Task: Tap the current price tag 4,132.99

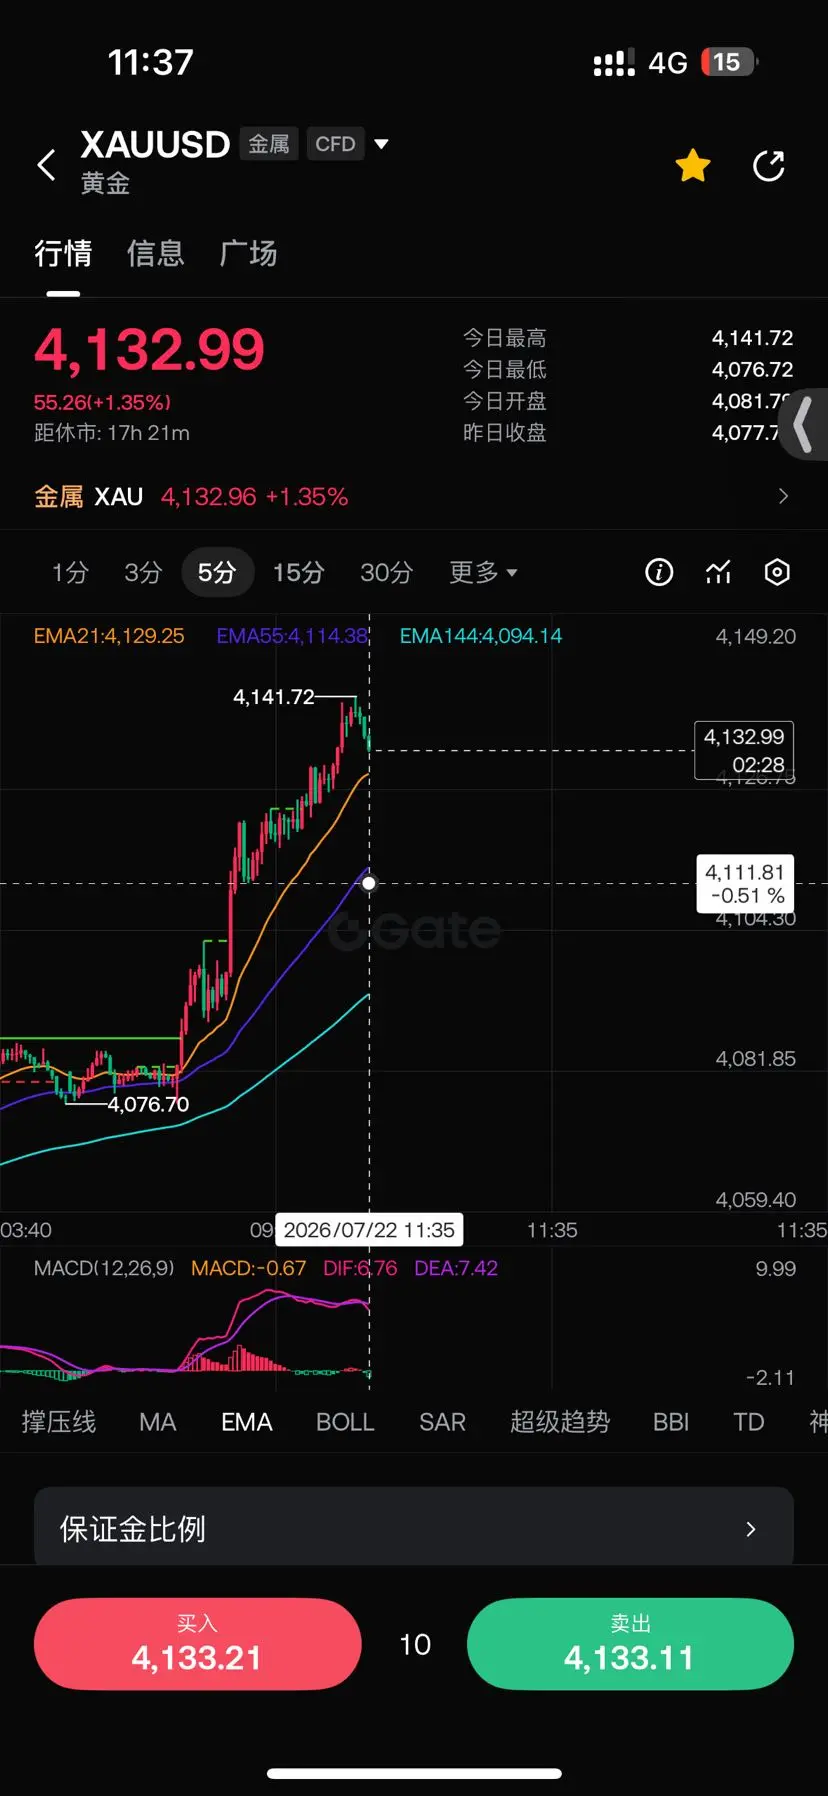Action: pos(744,750)
